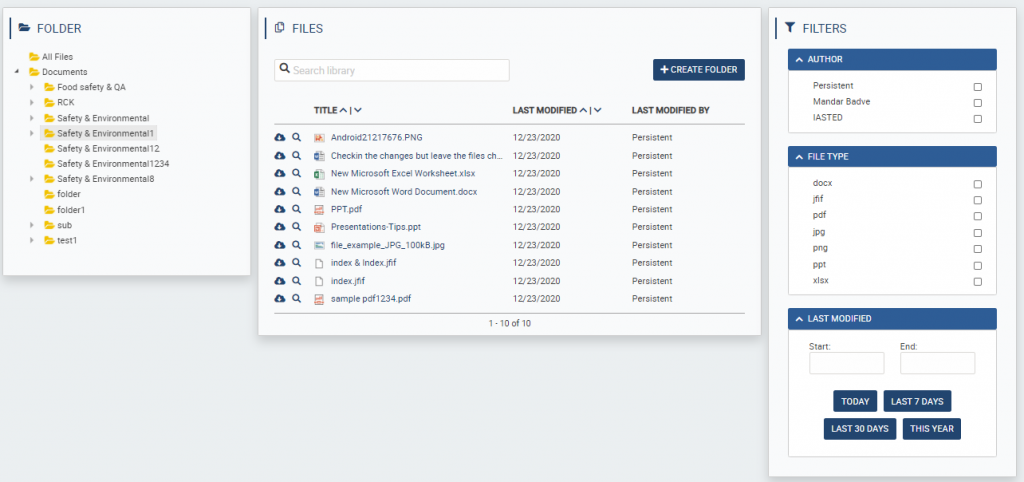
Task: Download the Android21217676.PNG file via cloud icon
Action: (280, 137)
